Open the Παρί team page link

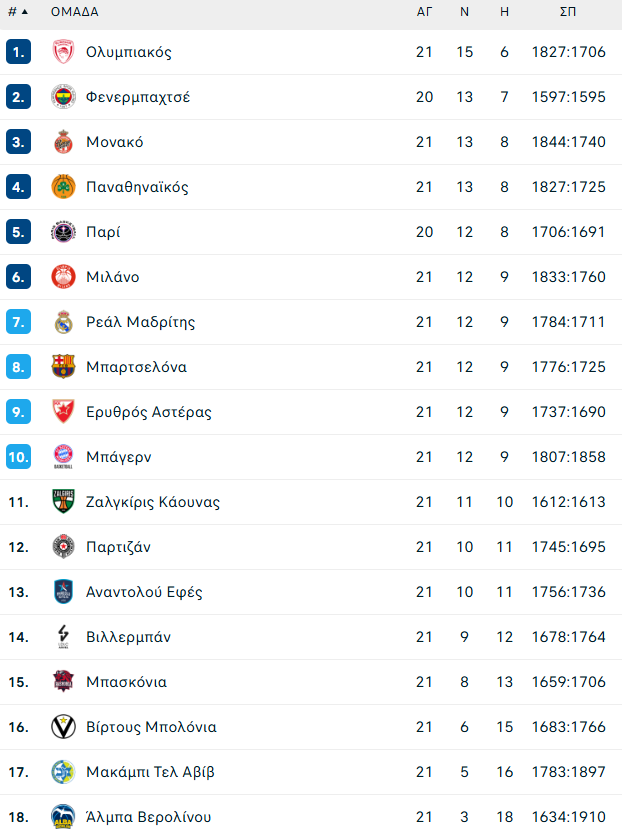tap(103, 232)
